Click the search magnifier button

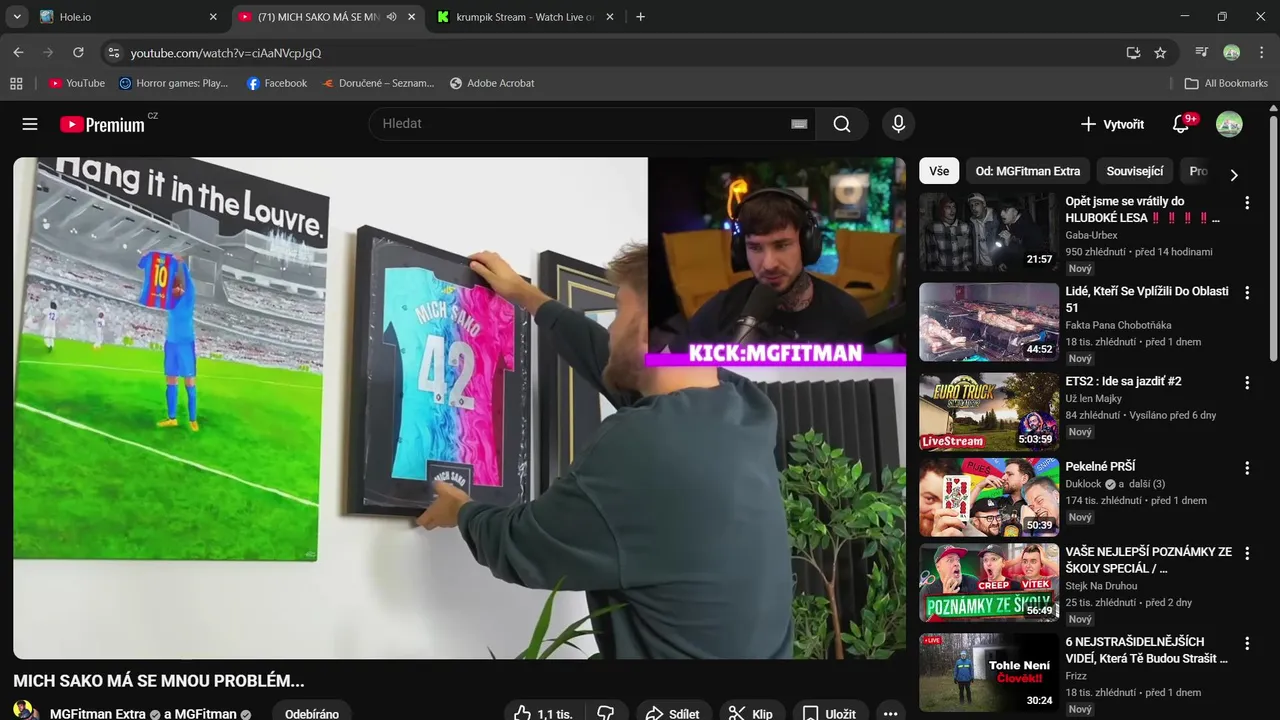tap(842, 124)
